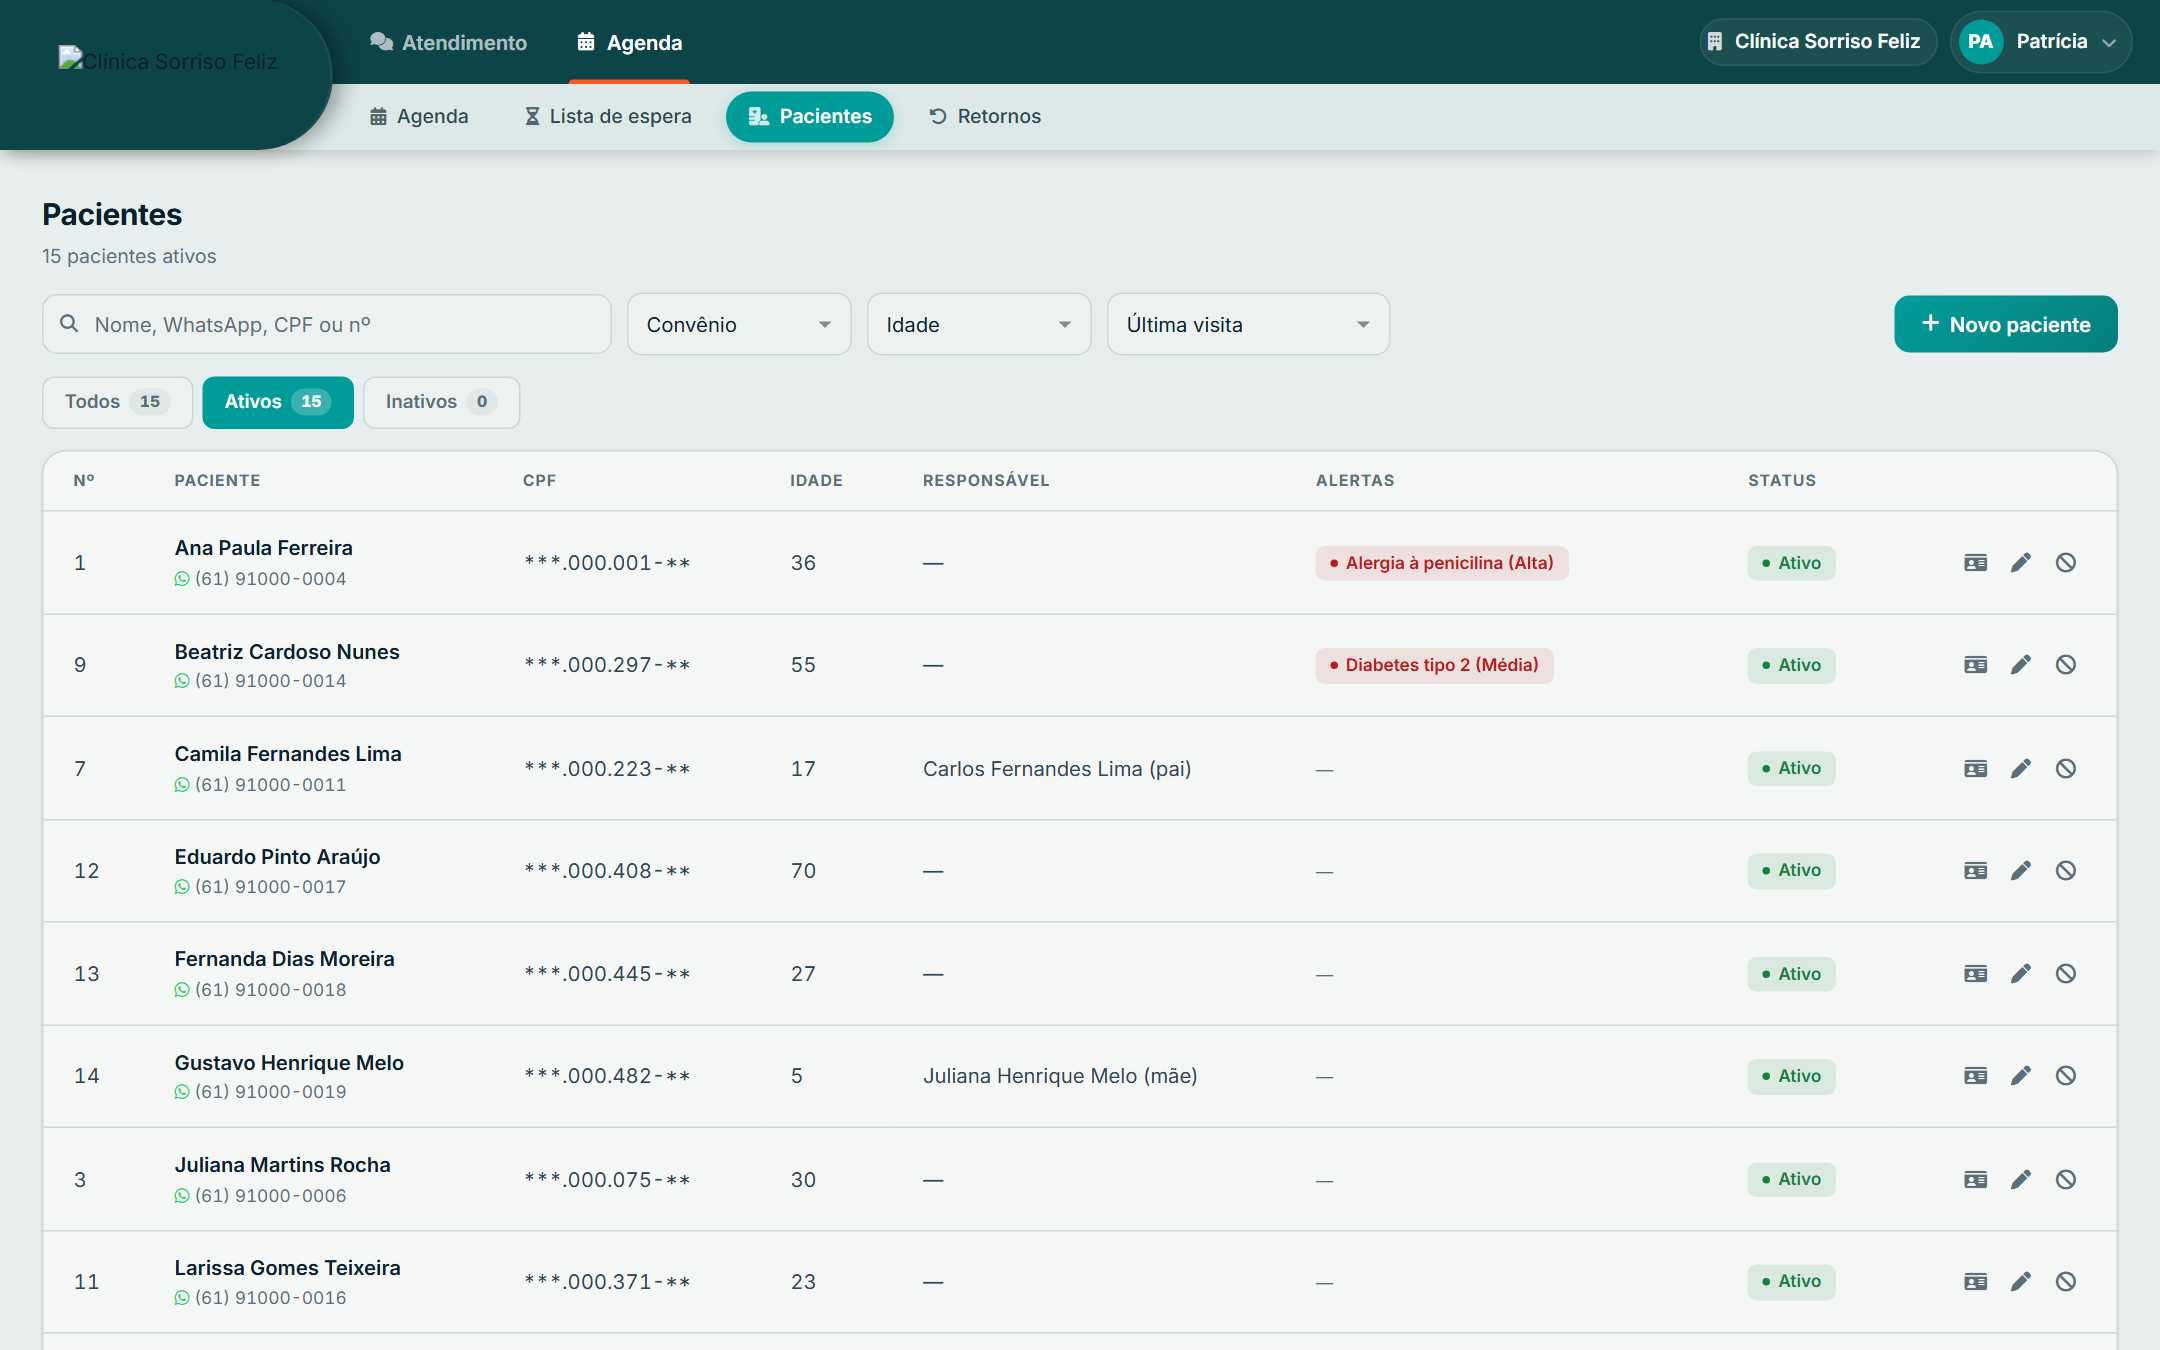Open record card icon for Ana Paula Ferreira

click(x=1975, y=563)
